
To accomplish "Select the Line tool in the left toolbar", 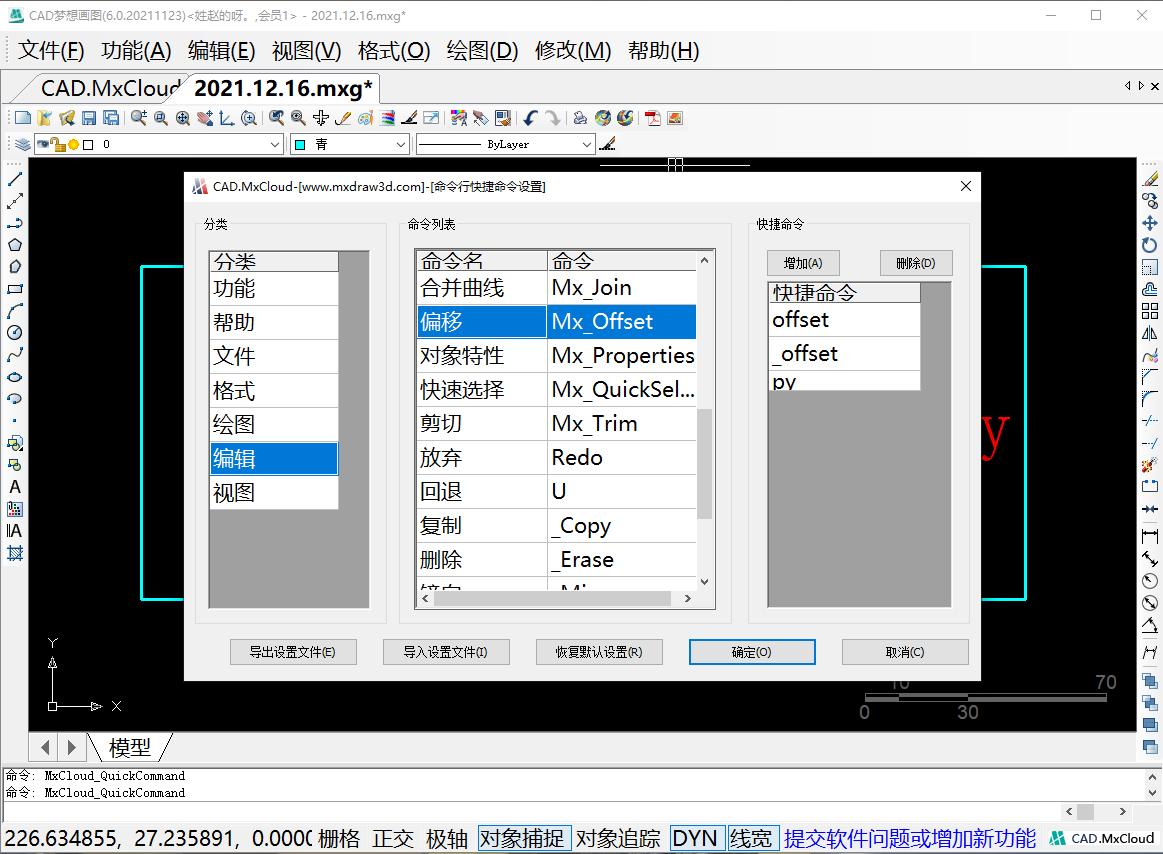I will [x=13, y=180].
